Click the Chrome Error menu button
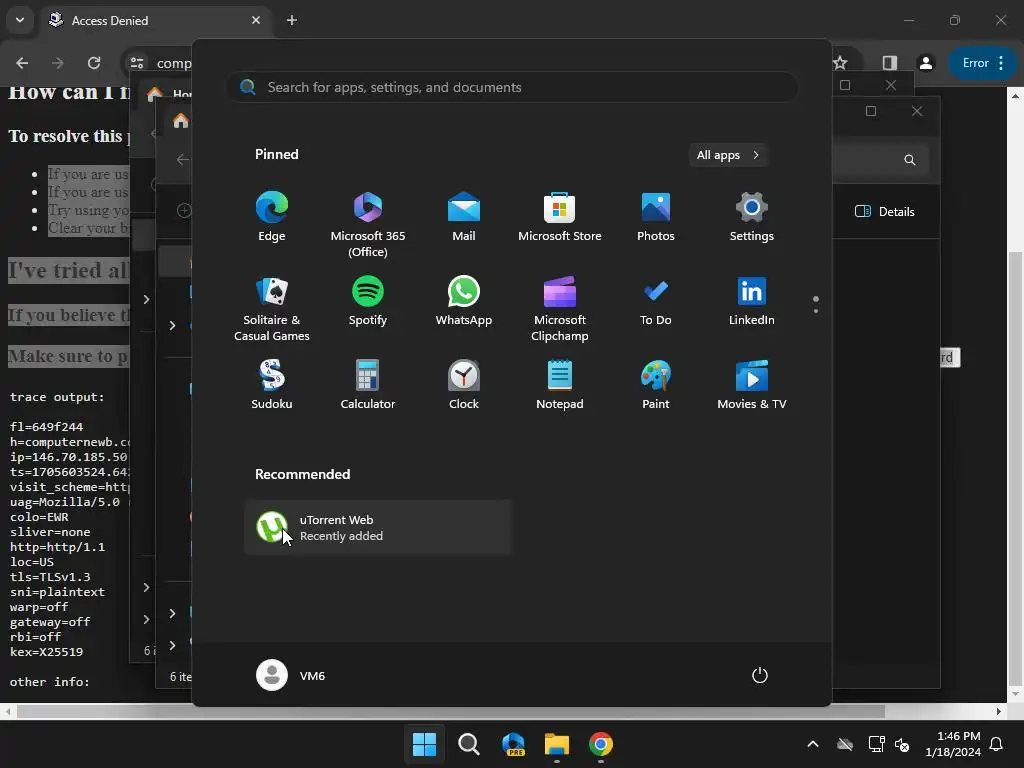 [983, 63]
